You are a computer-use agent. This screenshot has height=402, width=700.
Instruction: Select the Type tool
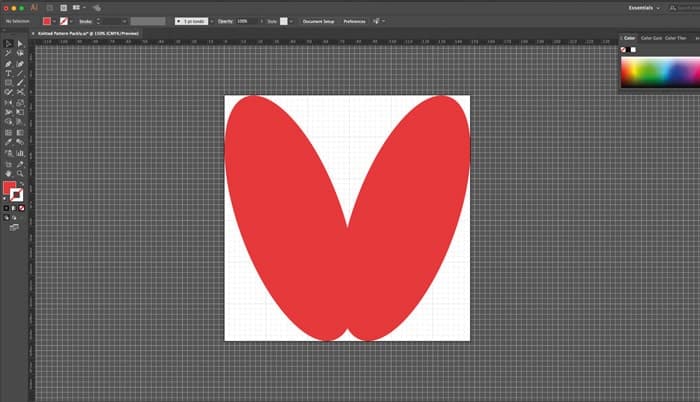[8, 74]
